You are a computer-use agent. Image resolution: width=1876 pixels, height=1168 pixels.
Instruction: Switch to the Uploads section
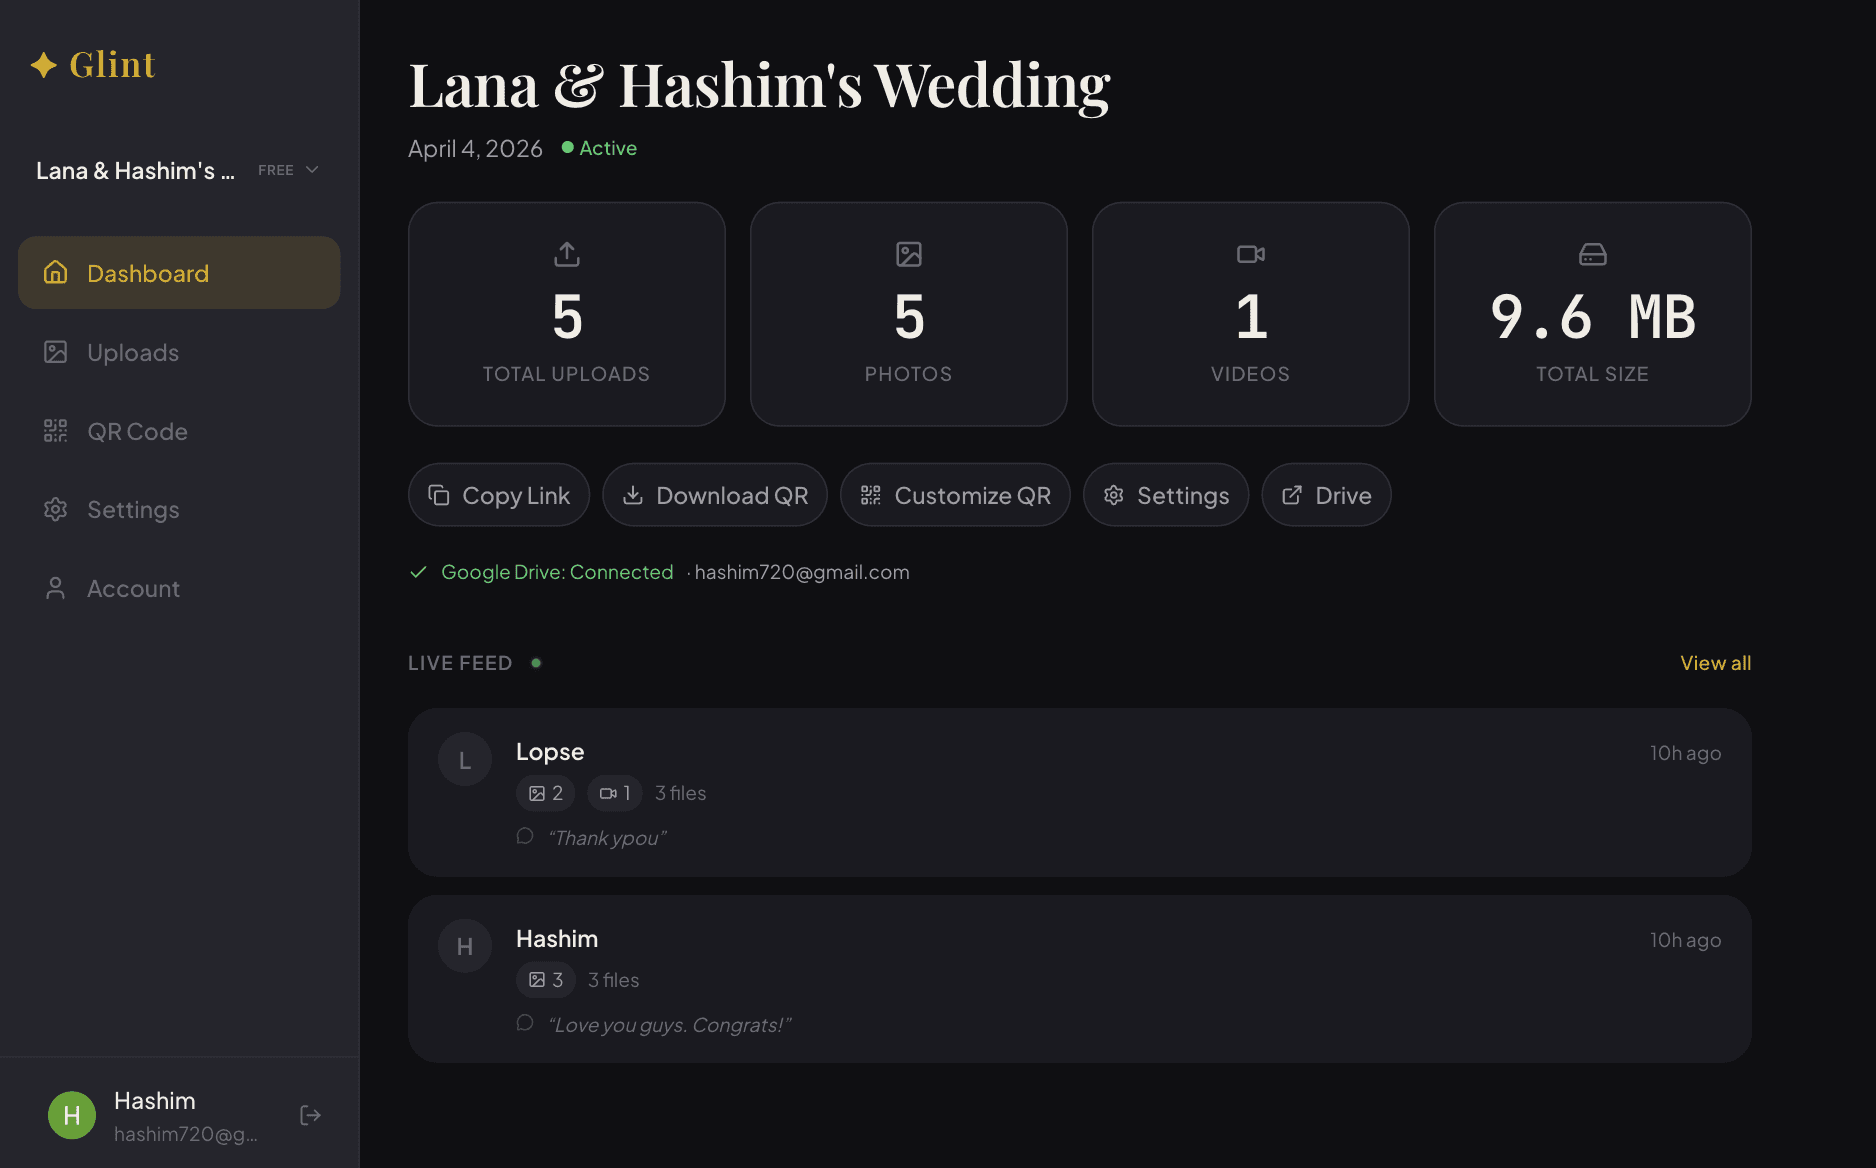pyautogui.click(x=133, y=352)
